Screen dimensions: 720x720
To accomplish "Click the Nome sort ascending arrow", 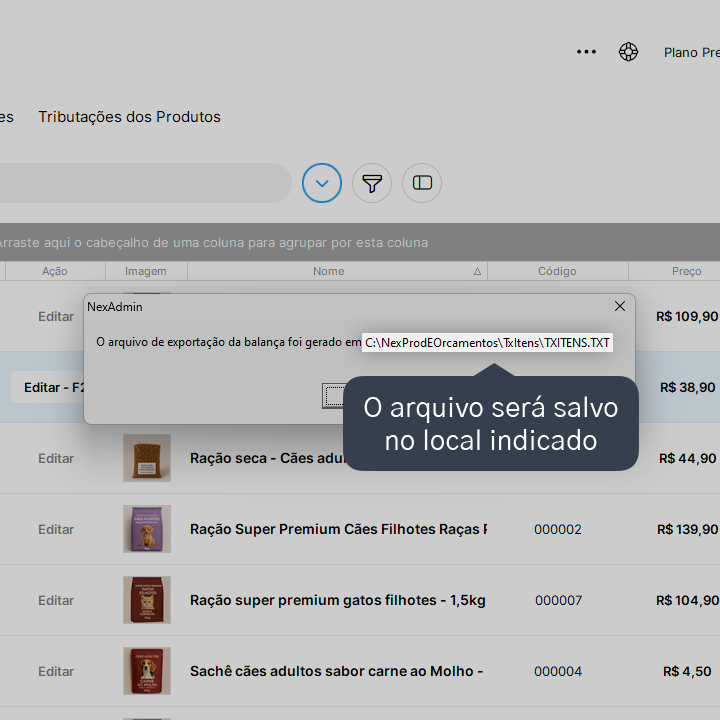I will (477, 271).
